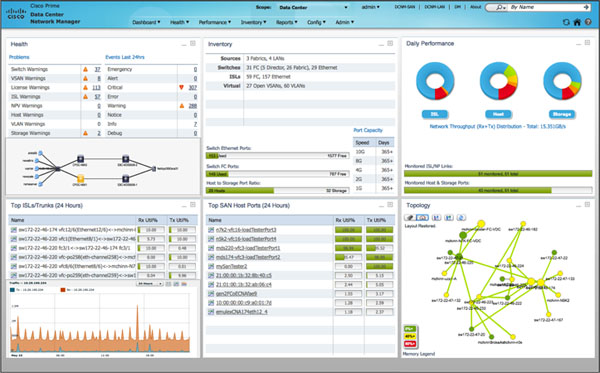Submit search with arrow icon
The width and height of the screenshot is (600, 373).
point(586,7)
